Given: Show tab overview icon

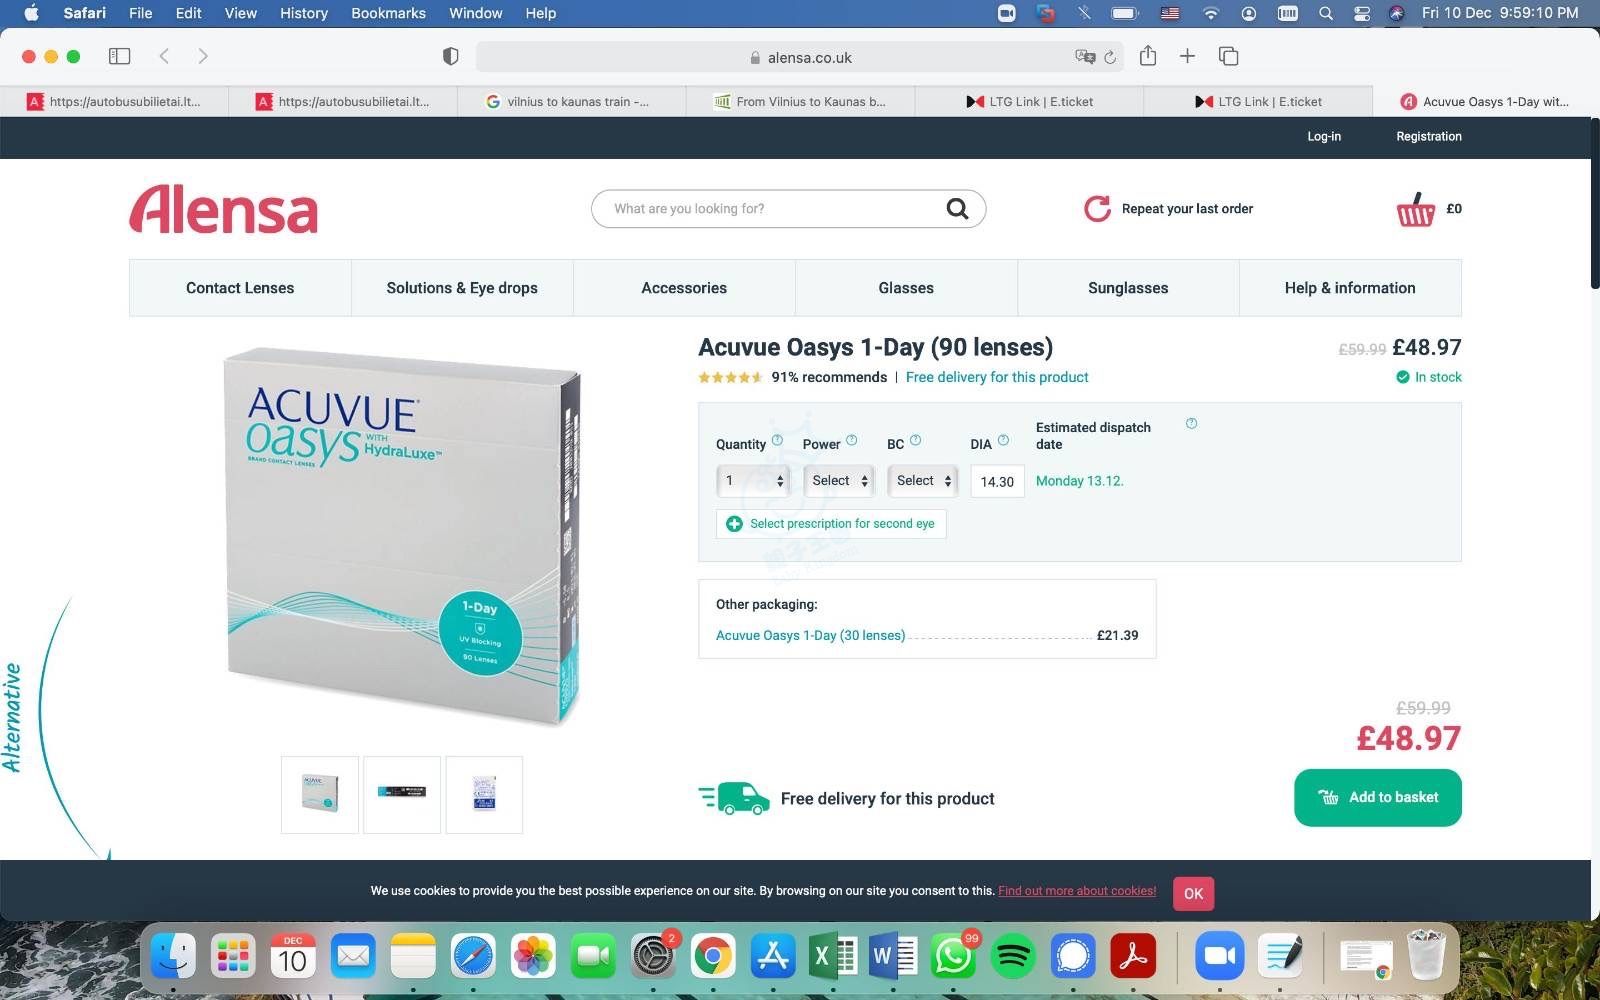Looking at the screenshot, I should [x=1228, y=56].
